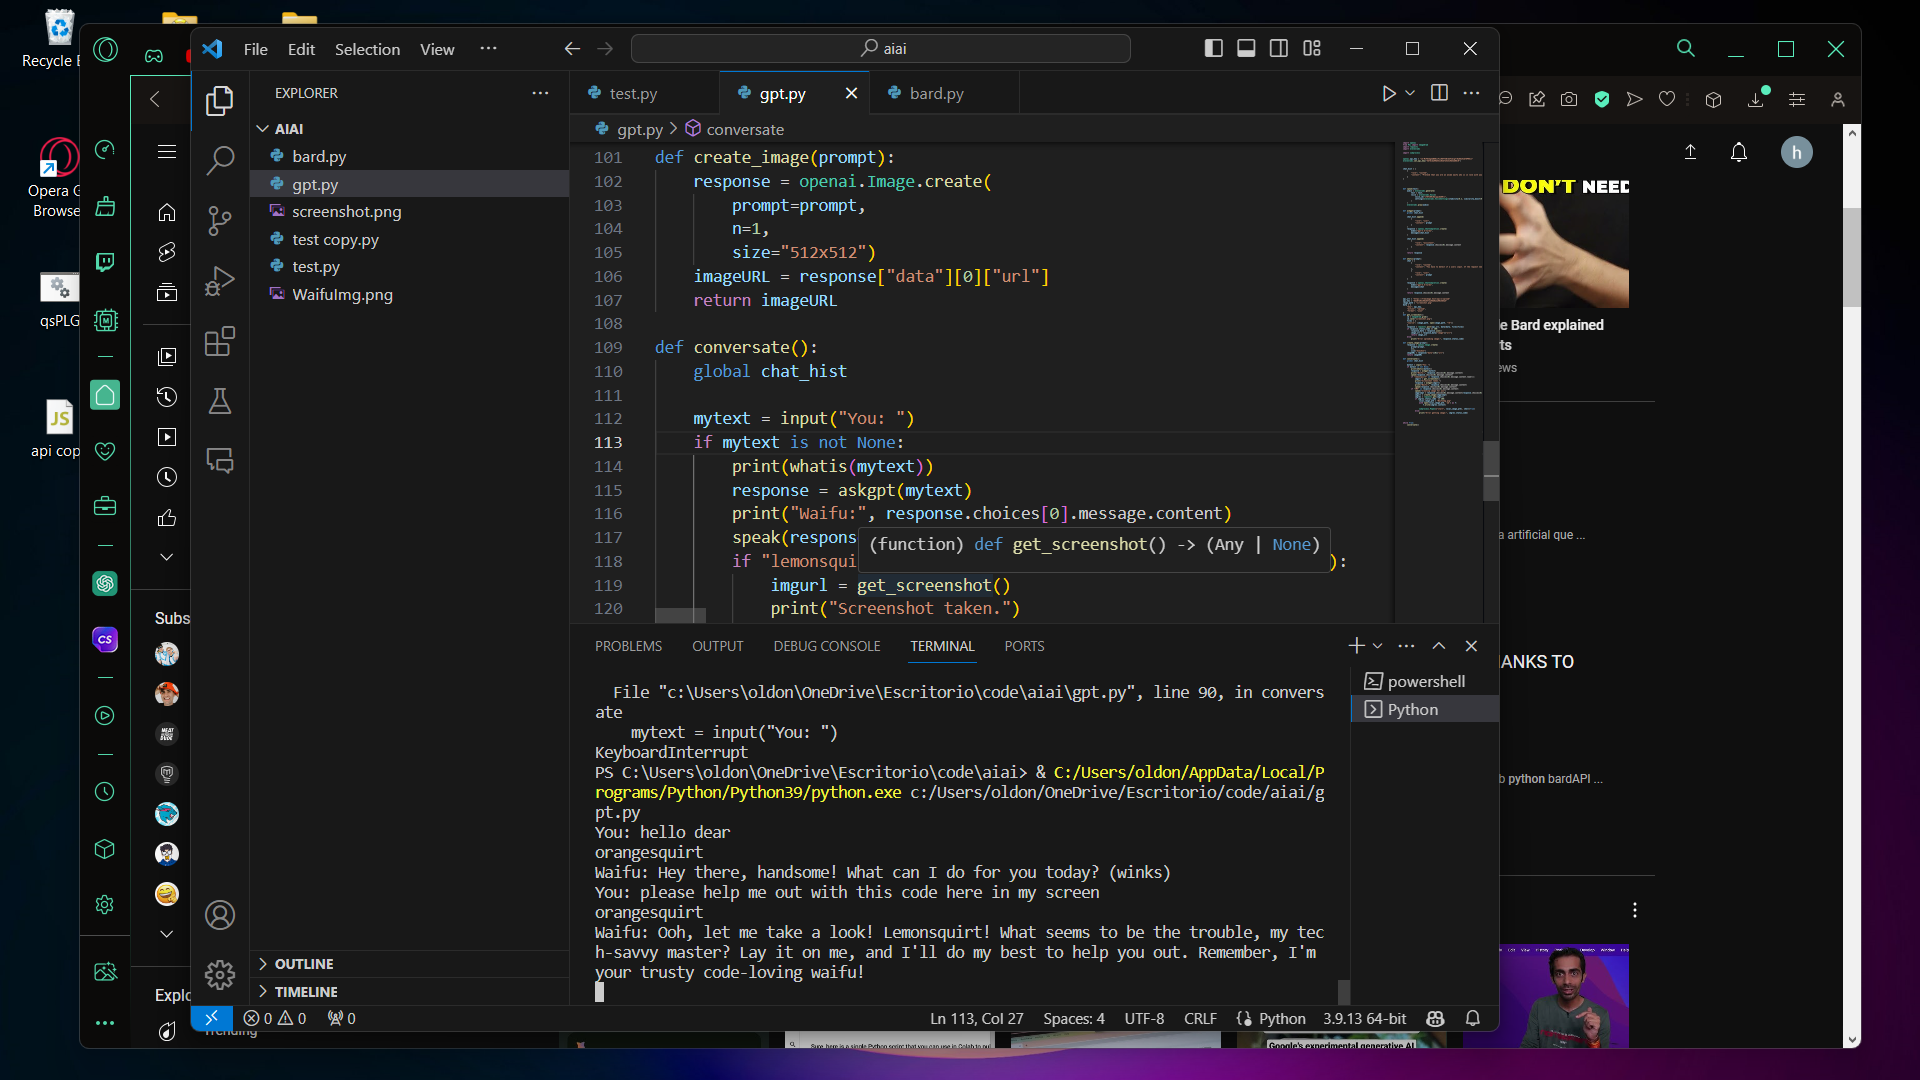Image resolution: width=1920 pixels, height=1080 pixels.
Task: Expand the OUTLINE section
Action: coord(304,964)
